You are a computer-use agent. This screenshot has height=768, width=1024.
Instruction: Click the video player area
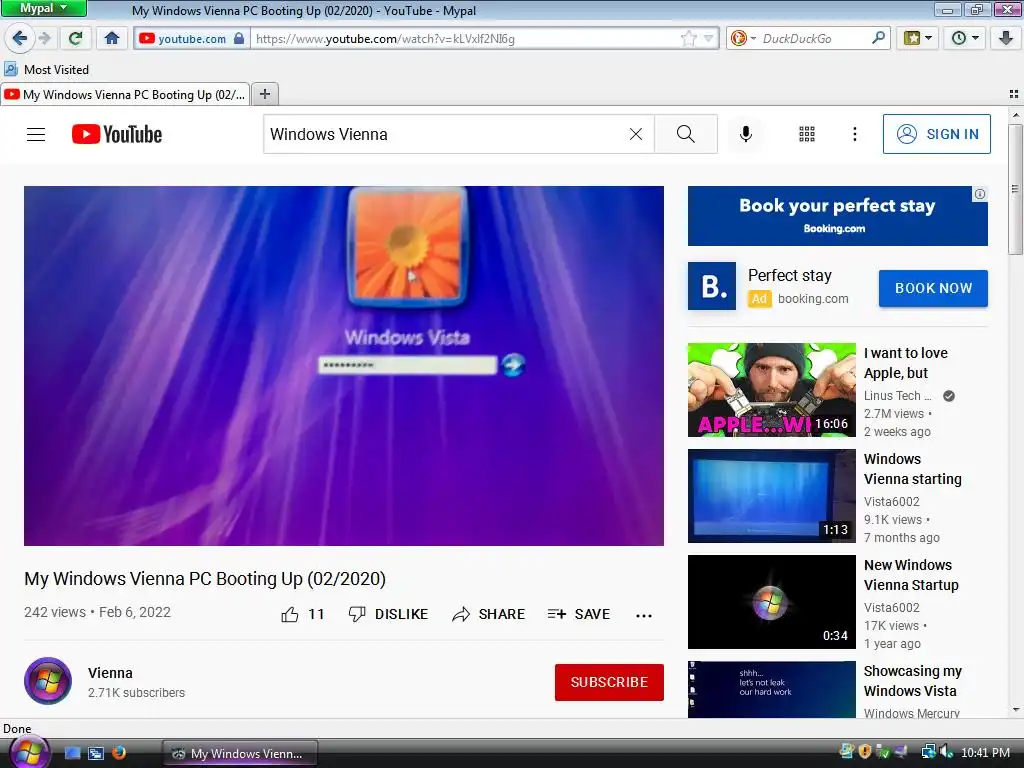pos(344,366)
